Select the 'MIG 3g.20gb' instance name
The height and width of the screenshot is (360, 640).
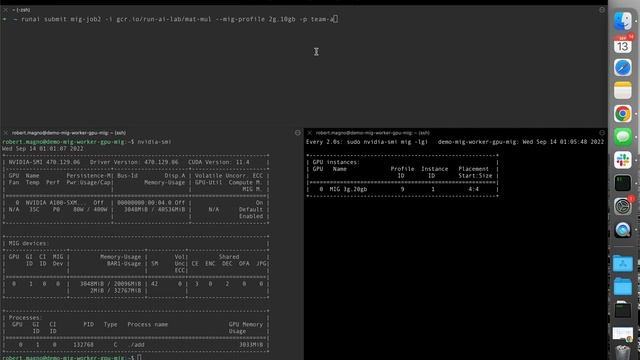tap(348, 189)
